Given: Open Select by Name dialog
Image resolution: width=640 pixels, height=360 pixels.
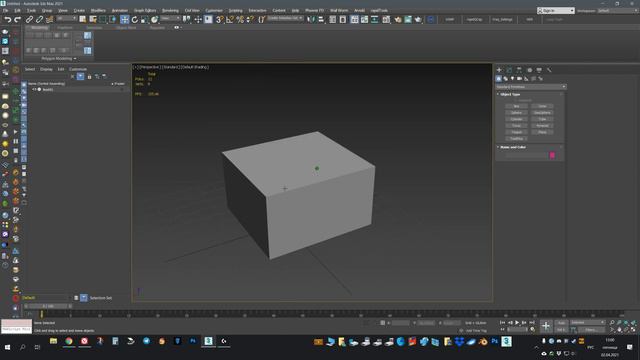Looking at the screenshot, I should click(93, 19).
